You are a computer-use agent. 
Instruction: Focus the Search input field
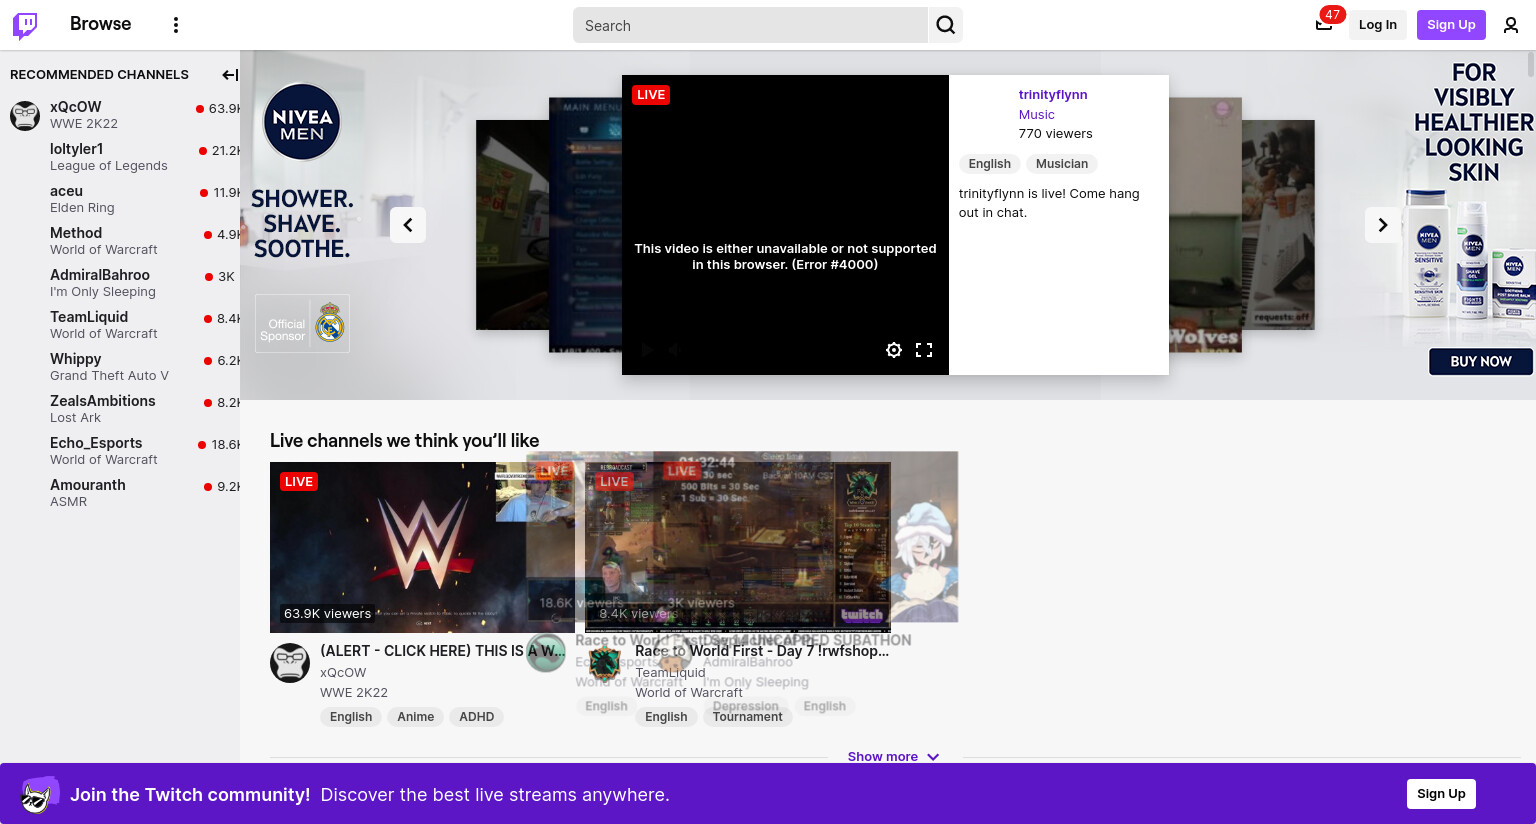click(750, 25)
